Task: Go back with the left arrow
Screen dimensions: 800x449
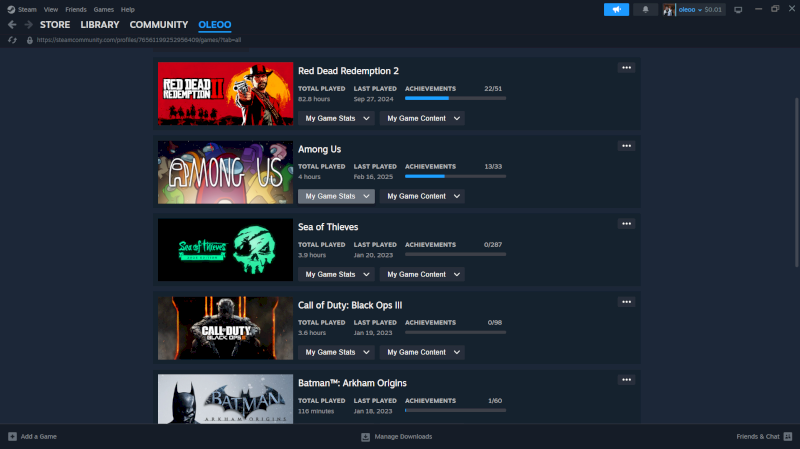Action: 12,24
